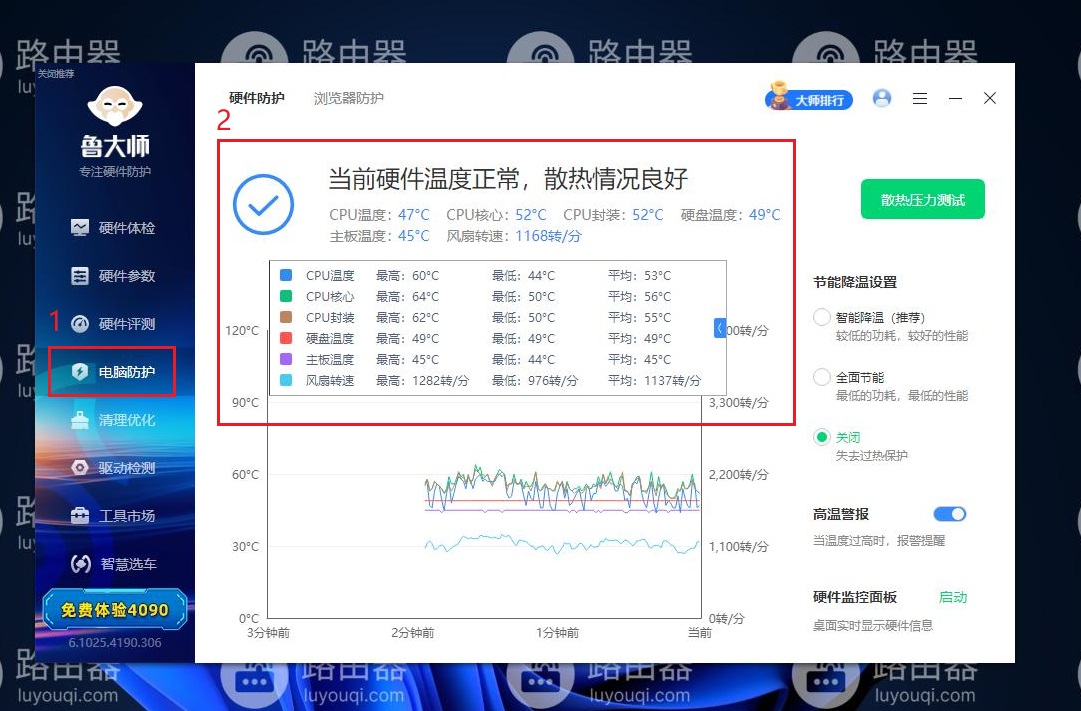Click the 风扇转速 1168转/分 reading
Viewport: 1081px width, 711px height.
[514, 236]
